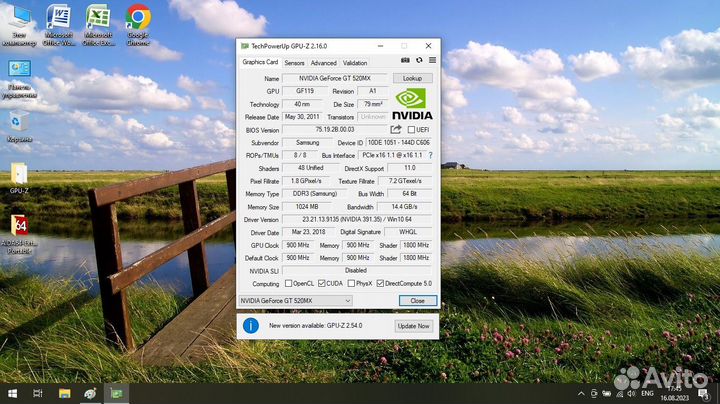The height and width of the screenshot is (404, 720).
Task: Click the Subvendor value Samsung
Action: (308, 143)
